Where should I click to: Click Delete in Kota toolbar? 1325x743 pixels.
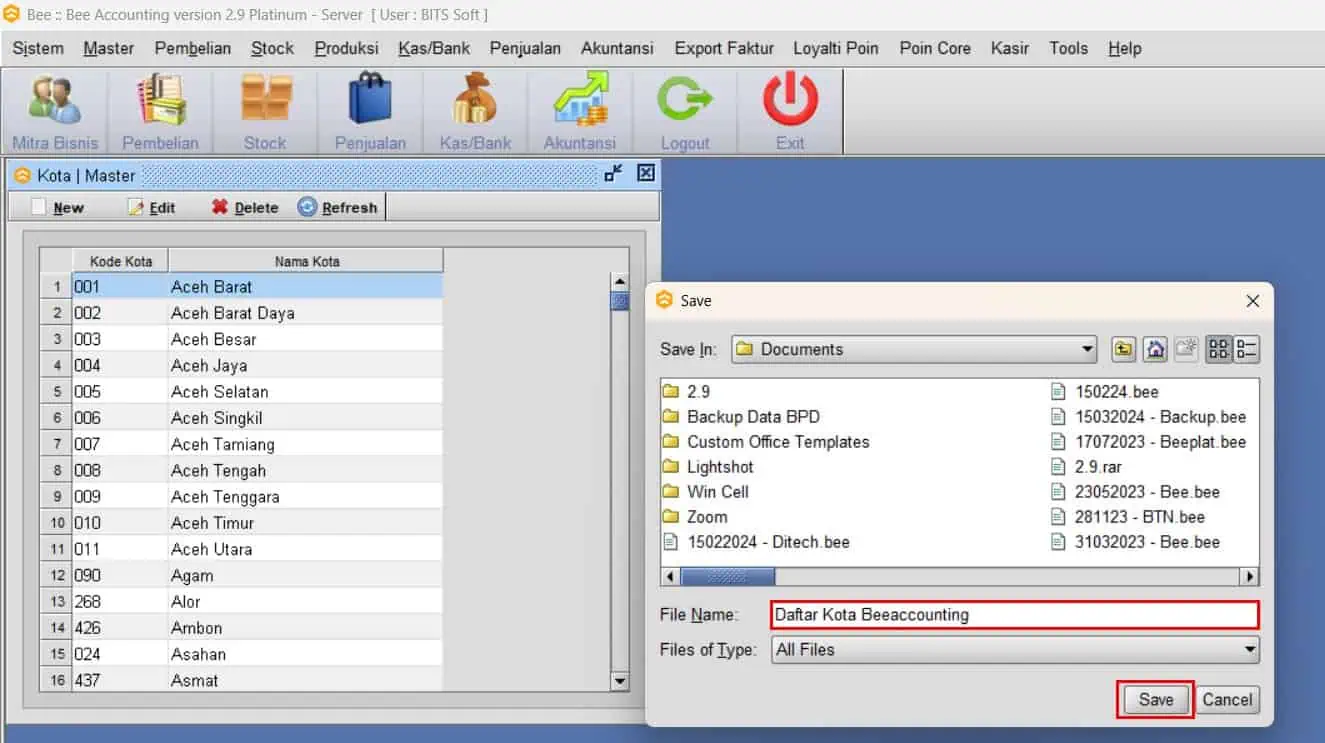pos(245,207)
